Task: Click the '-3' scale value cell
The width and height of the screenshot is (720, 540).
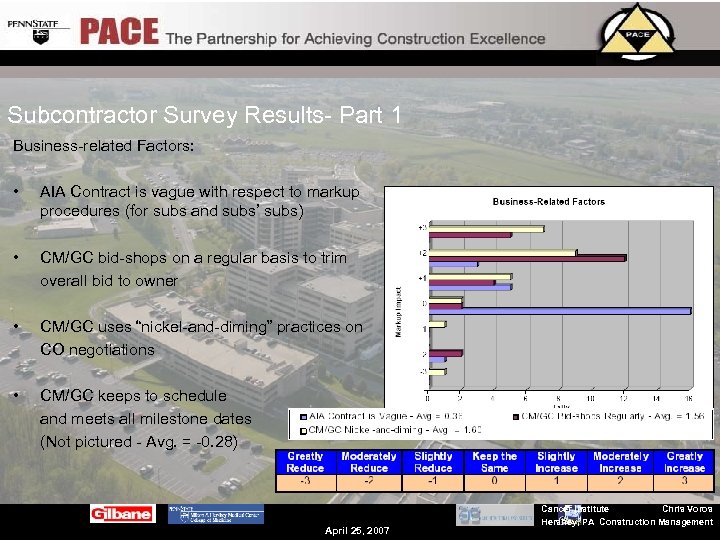Action: [305, 482]
